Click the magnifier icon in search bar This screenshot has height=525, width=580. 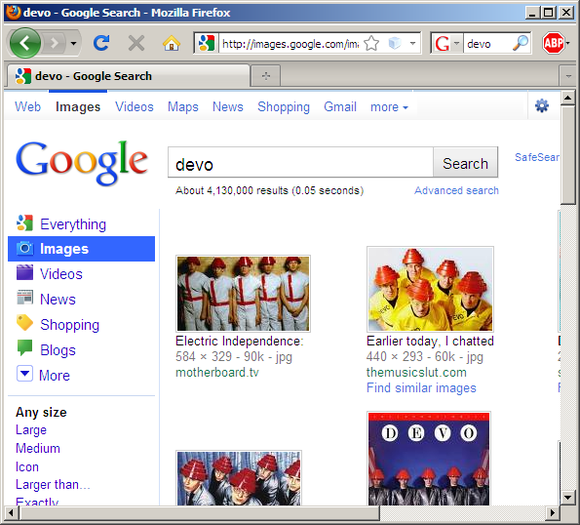(x=520, y=44)
